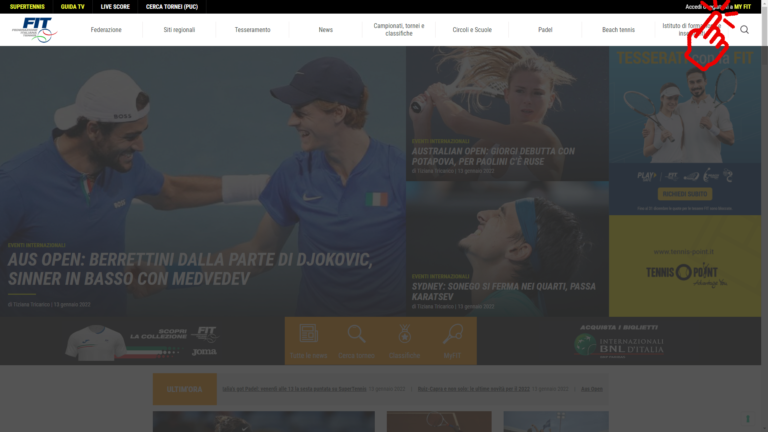Go to Beach tennis section
This screenshot has width=768, height=432.
pyautogui.click(x=618, y=30)
